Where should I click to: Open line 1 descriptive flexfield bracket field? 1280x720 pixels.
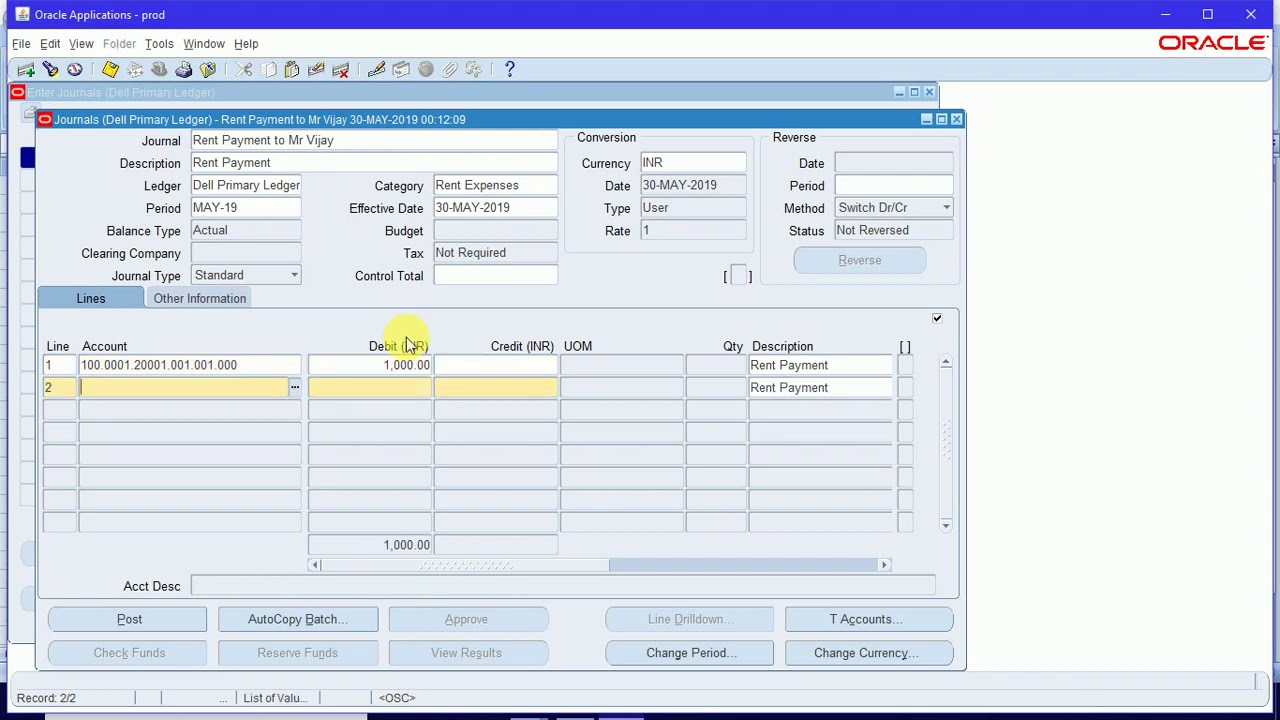click(905, 365)
